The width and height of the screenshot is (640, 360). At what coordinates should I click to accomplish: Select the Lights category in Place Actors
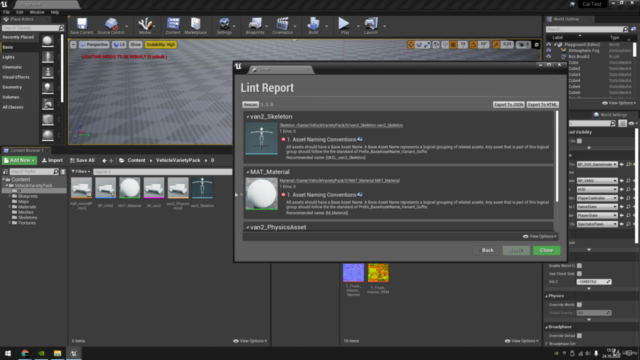9,57
